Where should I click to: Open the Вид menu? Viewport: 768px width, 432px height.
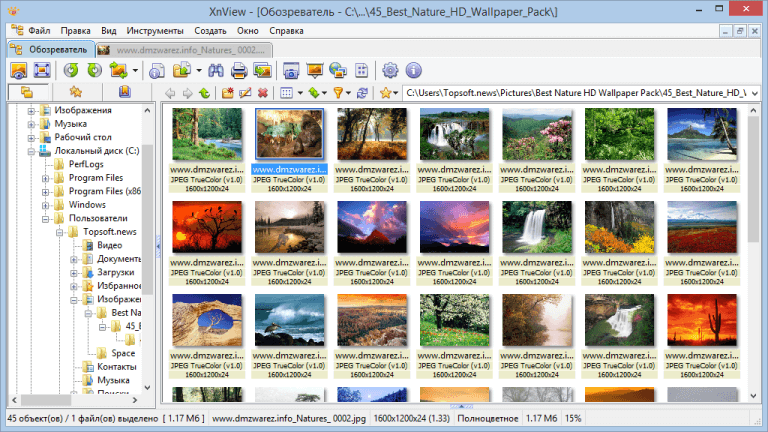tap(109, 31)
